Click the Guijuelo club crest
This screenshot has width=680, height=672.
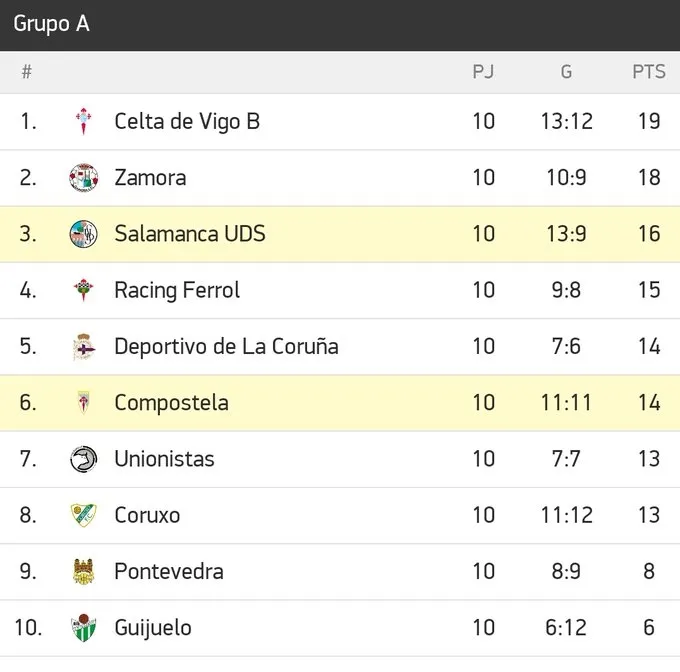tap(84, 628)
